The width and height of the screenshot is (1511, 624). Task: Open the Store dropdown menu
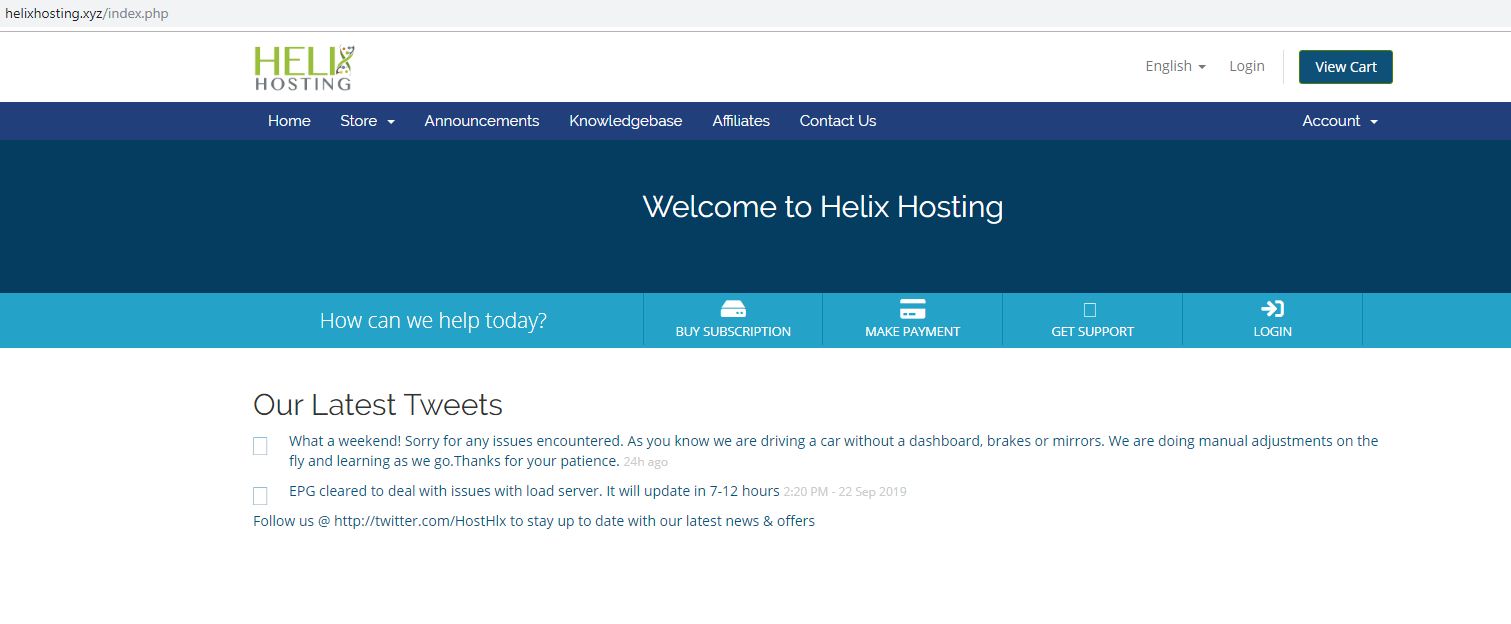pyautogui.click(x=367, y=121)
